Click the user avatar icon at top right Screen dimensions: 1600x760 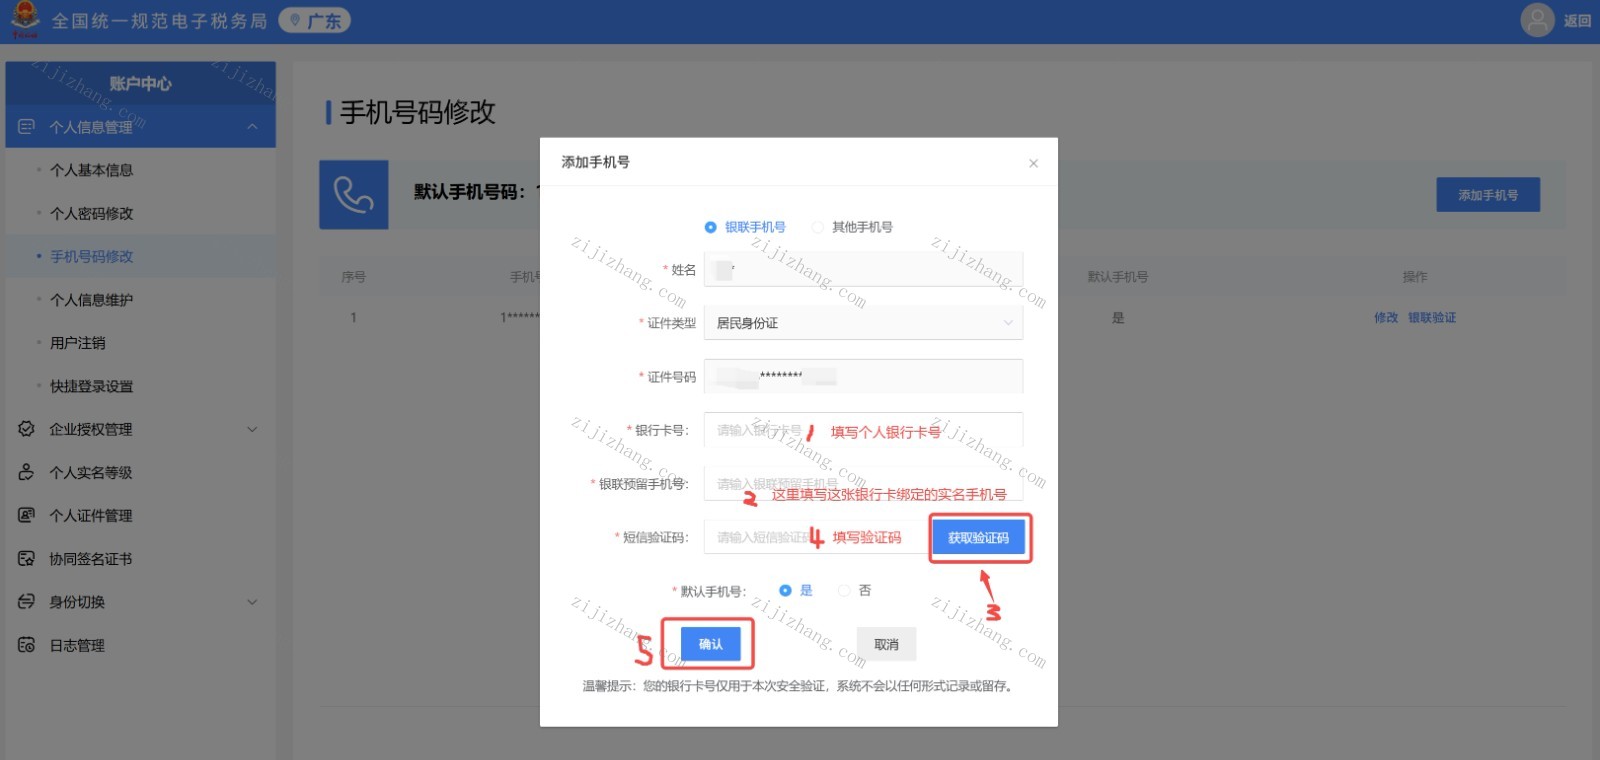tap(1537, 20)
